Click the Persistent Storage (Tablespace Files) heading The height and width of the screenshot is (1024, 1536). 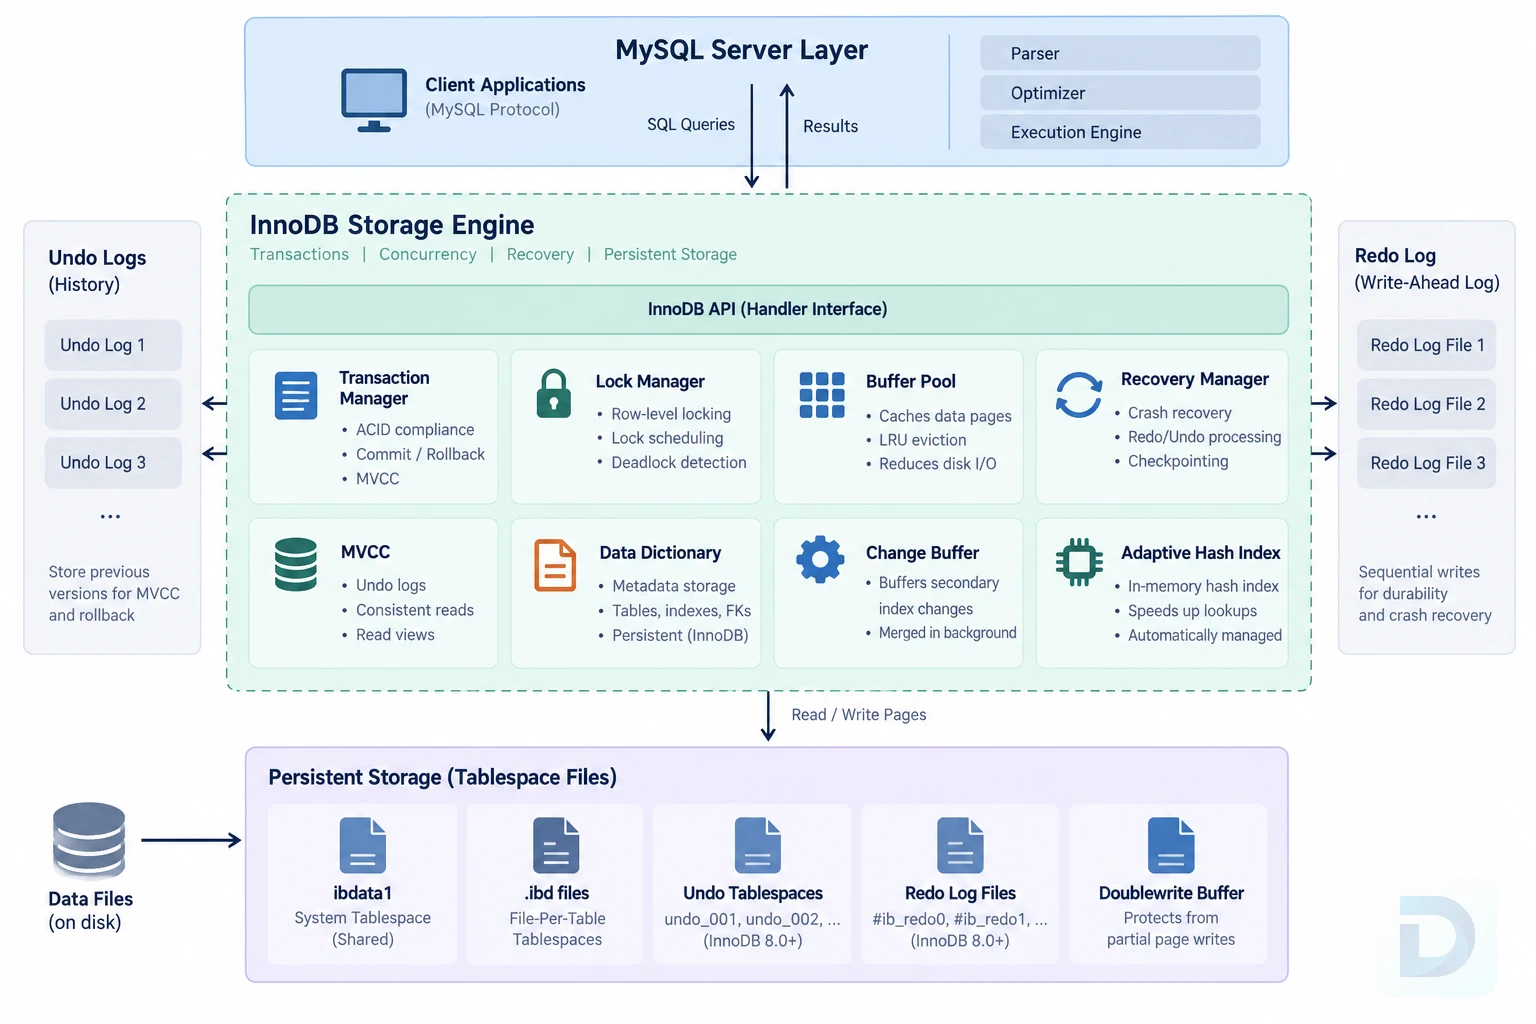(442, 778)
